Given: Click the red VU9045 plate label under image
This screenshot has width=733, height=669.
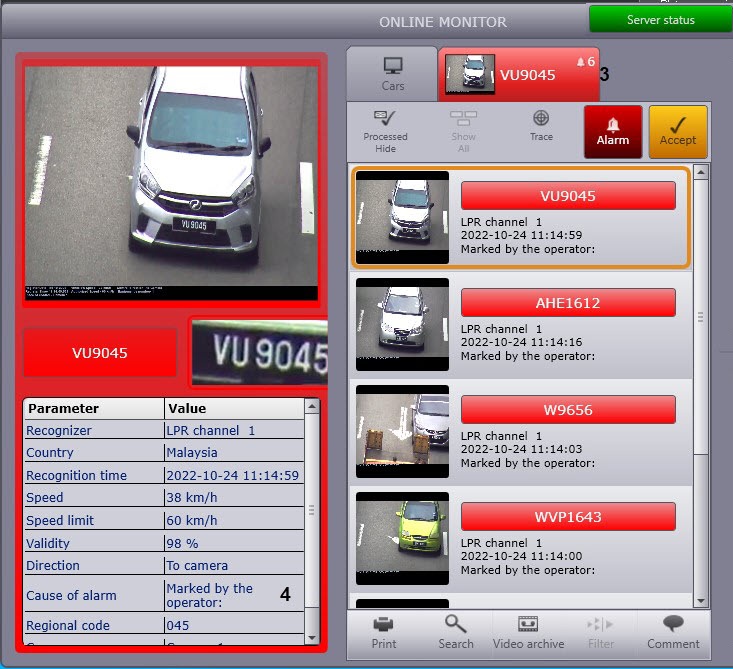Looking at the screenshot, I should (x=100, y=352).
